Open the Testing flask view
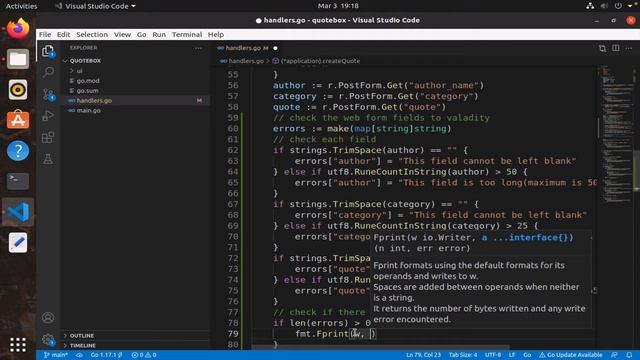 point(48,159)
